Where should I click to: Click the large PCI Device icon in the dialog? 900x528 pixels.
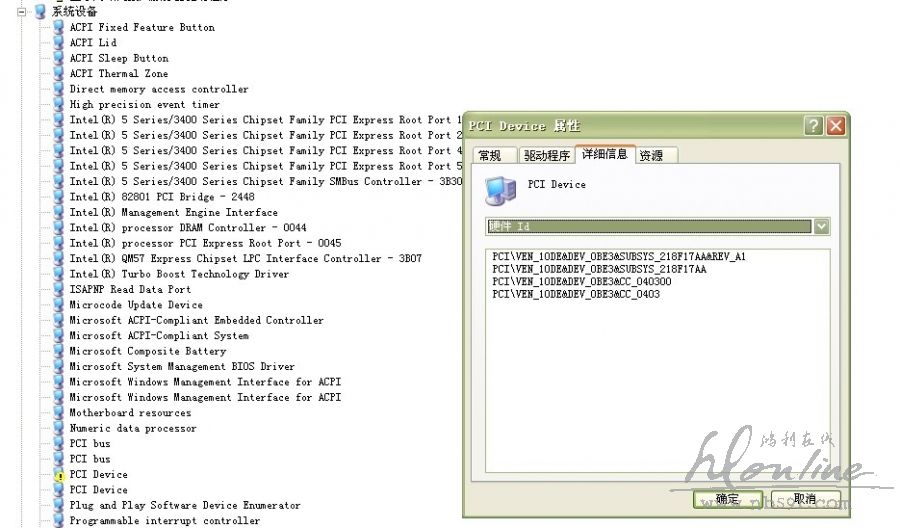point(500,190)
